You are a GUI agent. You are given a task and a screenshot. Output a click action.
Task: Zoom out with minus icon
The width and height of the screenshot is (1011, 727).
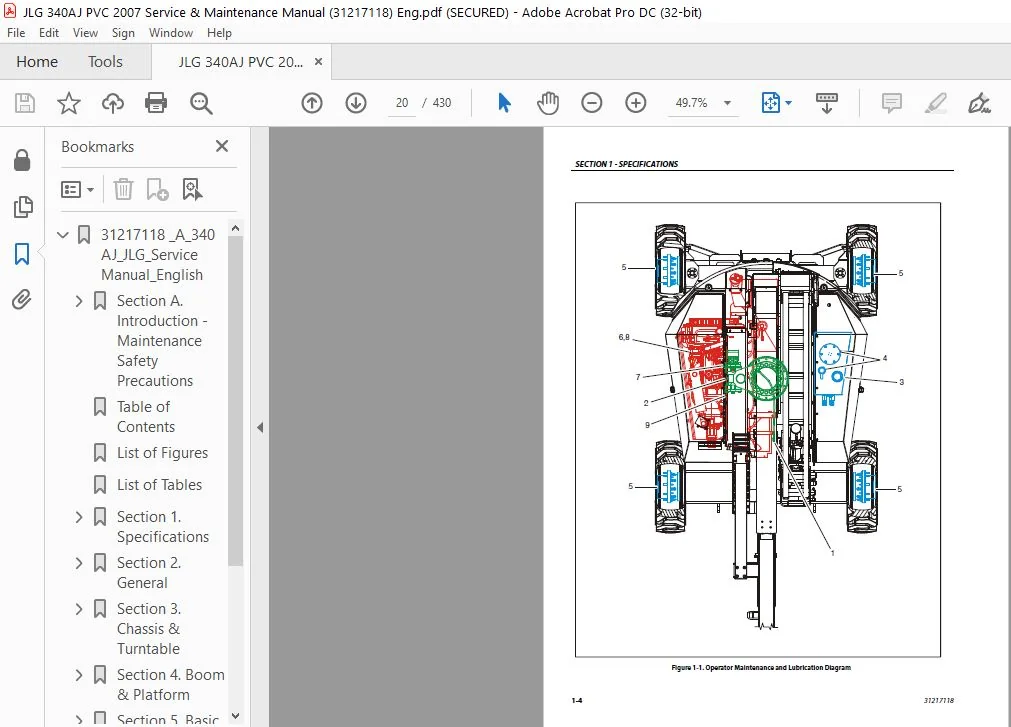tap(591, 103)
